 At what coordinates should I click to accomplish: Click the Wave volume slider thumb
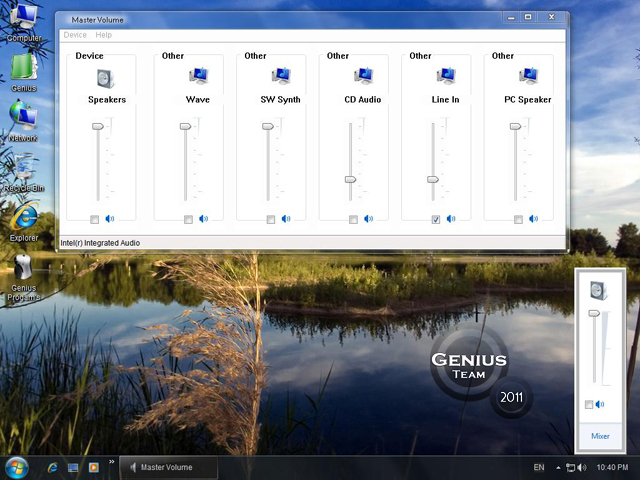coord(185,127)
